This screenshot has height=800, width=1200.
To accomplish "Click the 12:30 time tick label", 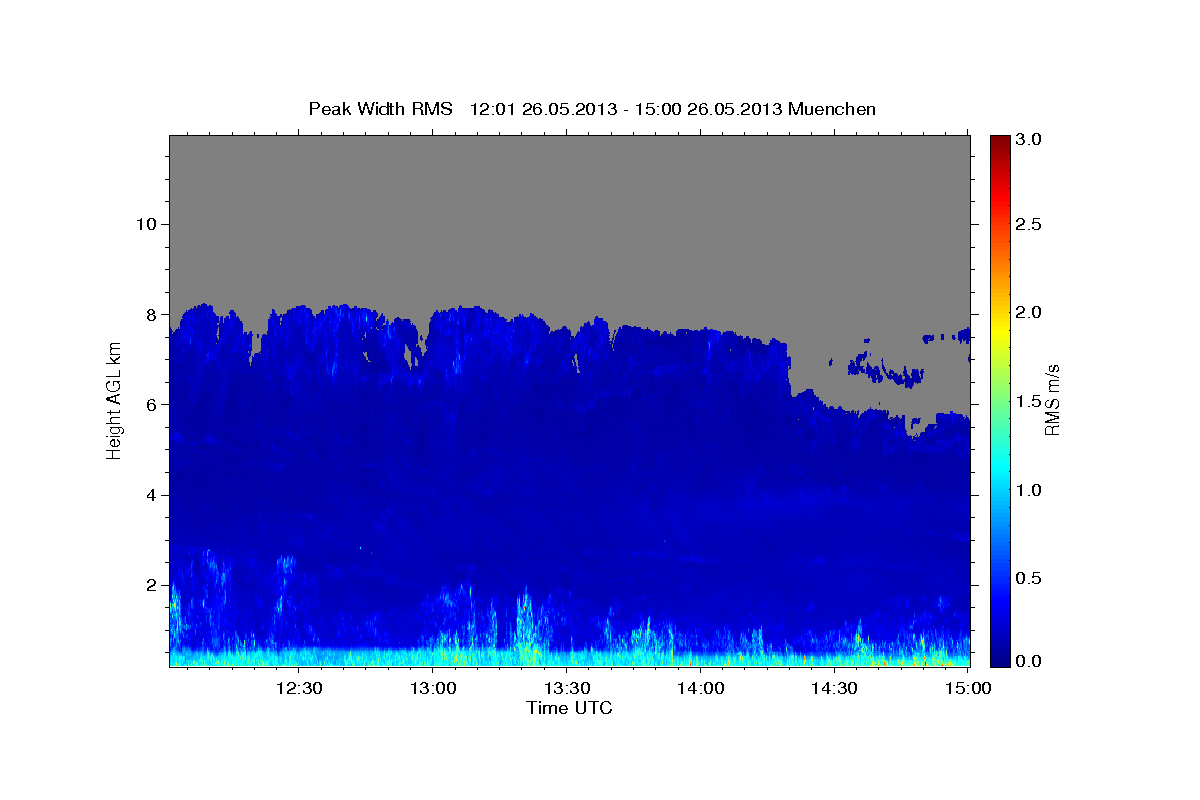I will click(299, 688).
